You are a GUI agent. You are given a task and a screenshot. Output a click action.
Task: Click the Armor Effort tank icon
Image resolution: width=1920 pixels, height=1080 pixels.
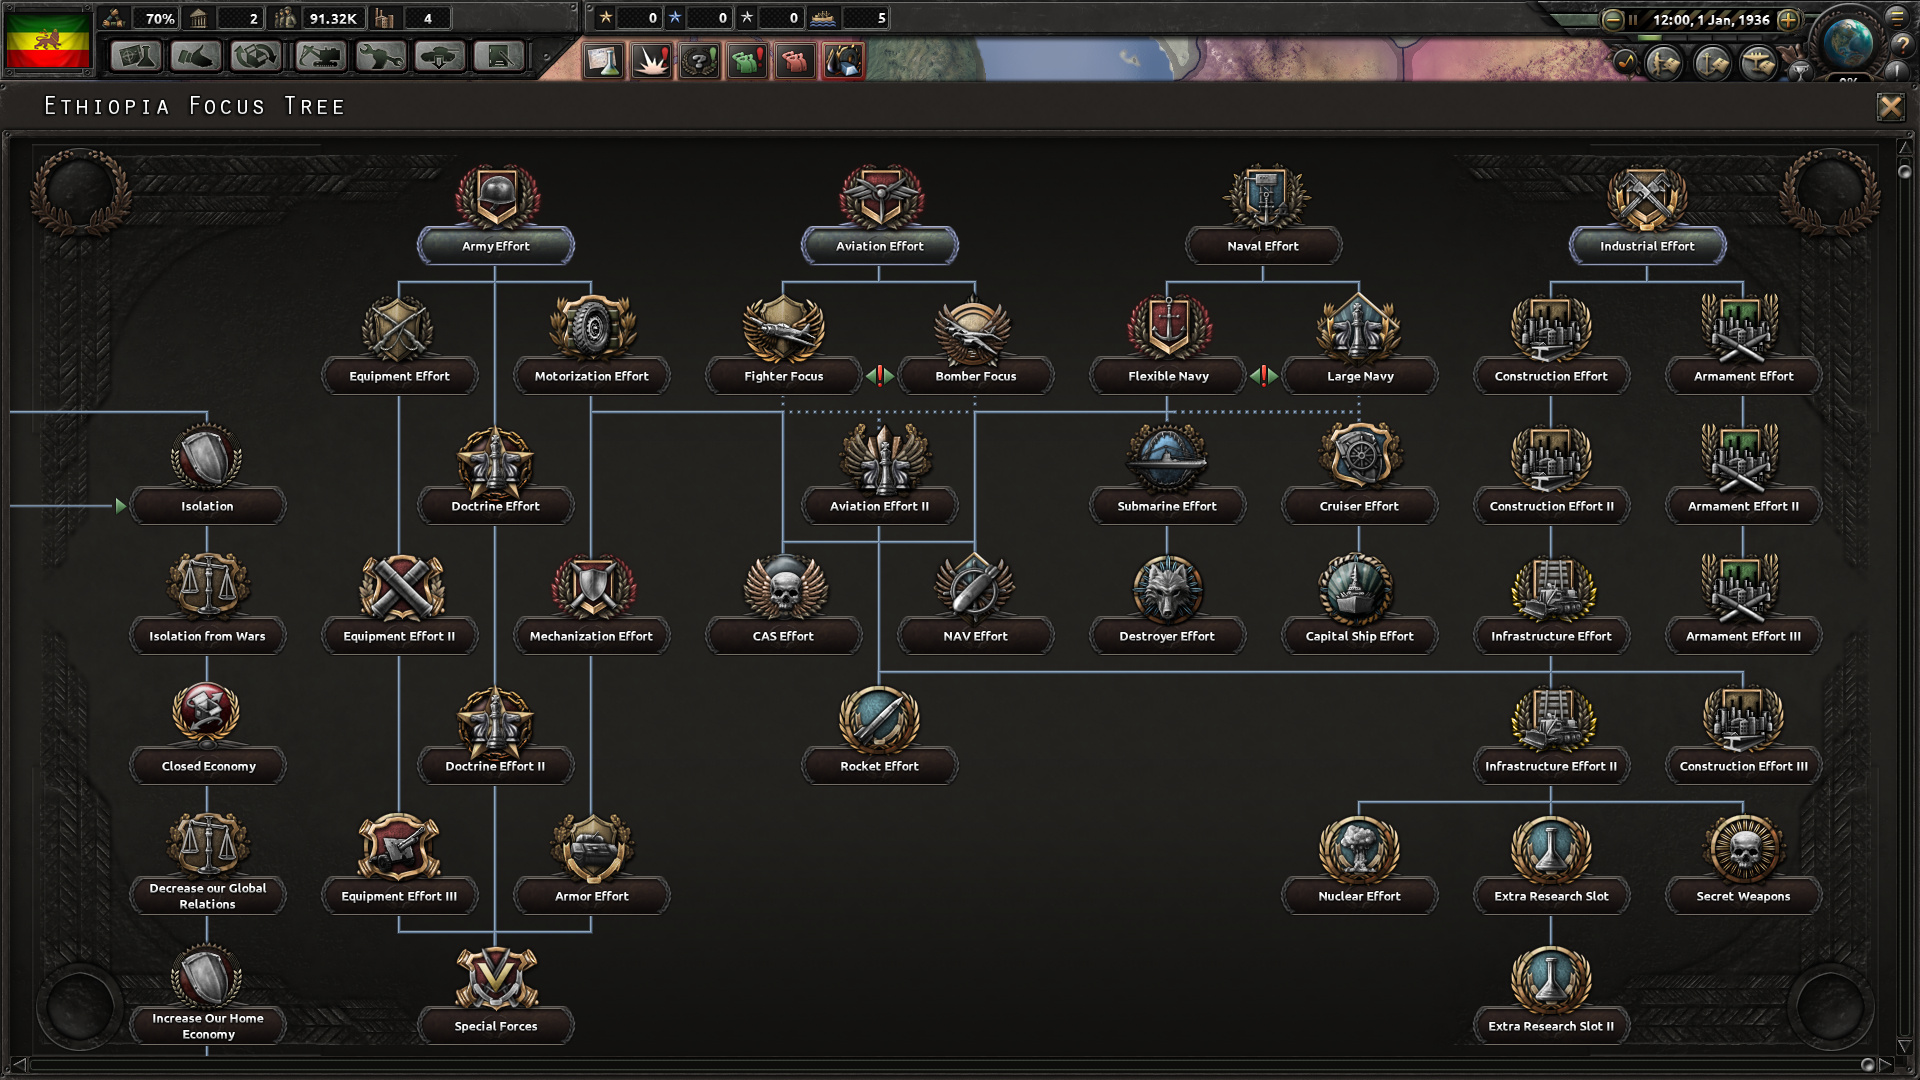592,848
